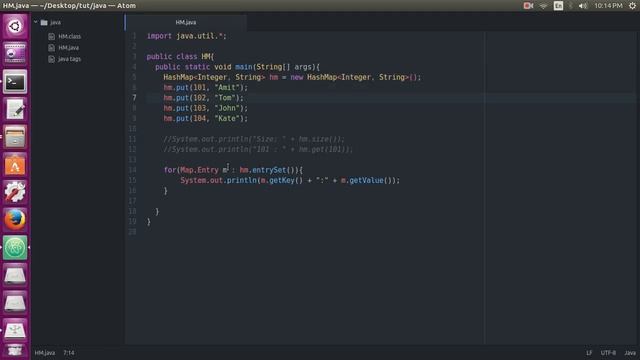The image size is (640, 360).
Task: Click cursor position 7:14 in status bar
Action: (69, 353)
